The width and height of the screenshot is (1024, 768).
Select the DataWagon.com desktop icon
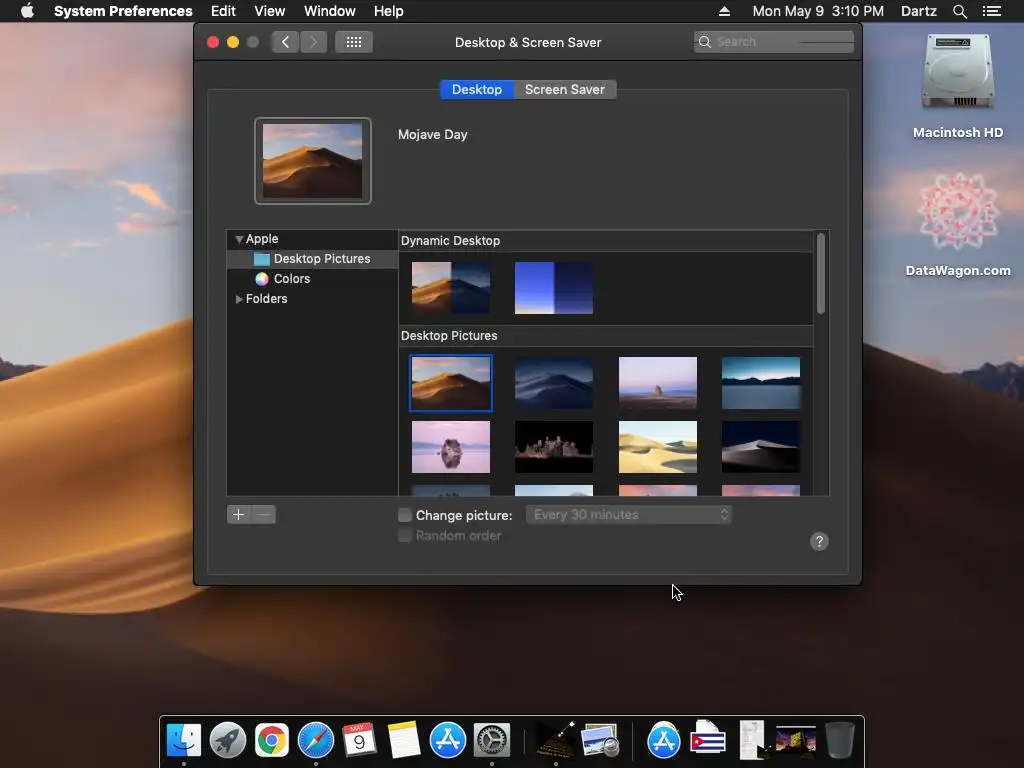957,211
